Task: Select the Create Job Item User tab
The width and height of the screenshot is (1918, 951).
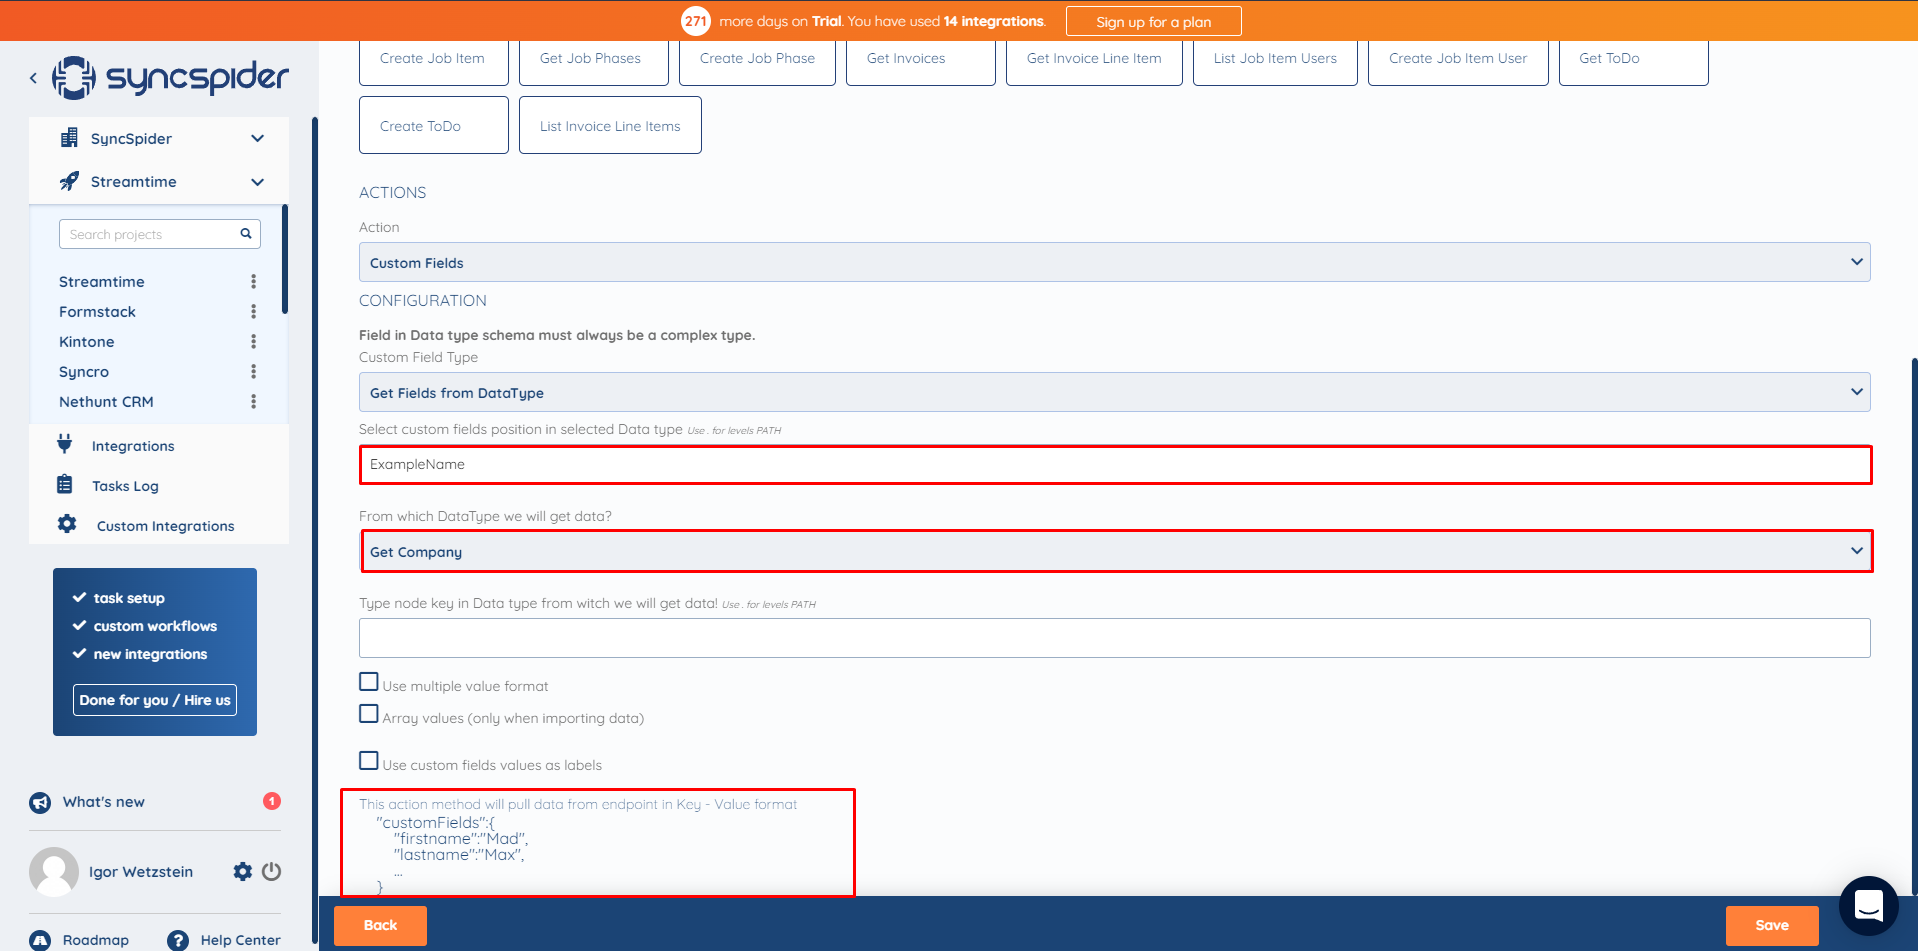Action: (1458, 59)
